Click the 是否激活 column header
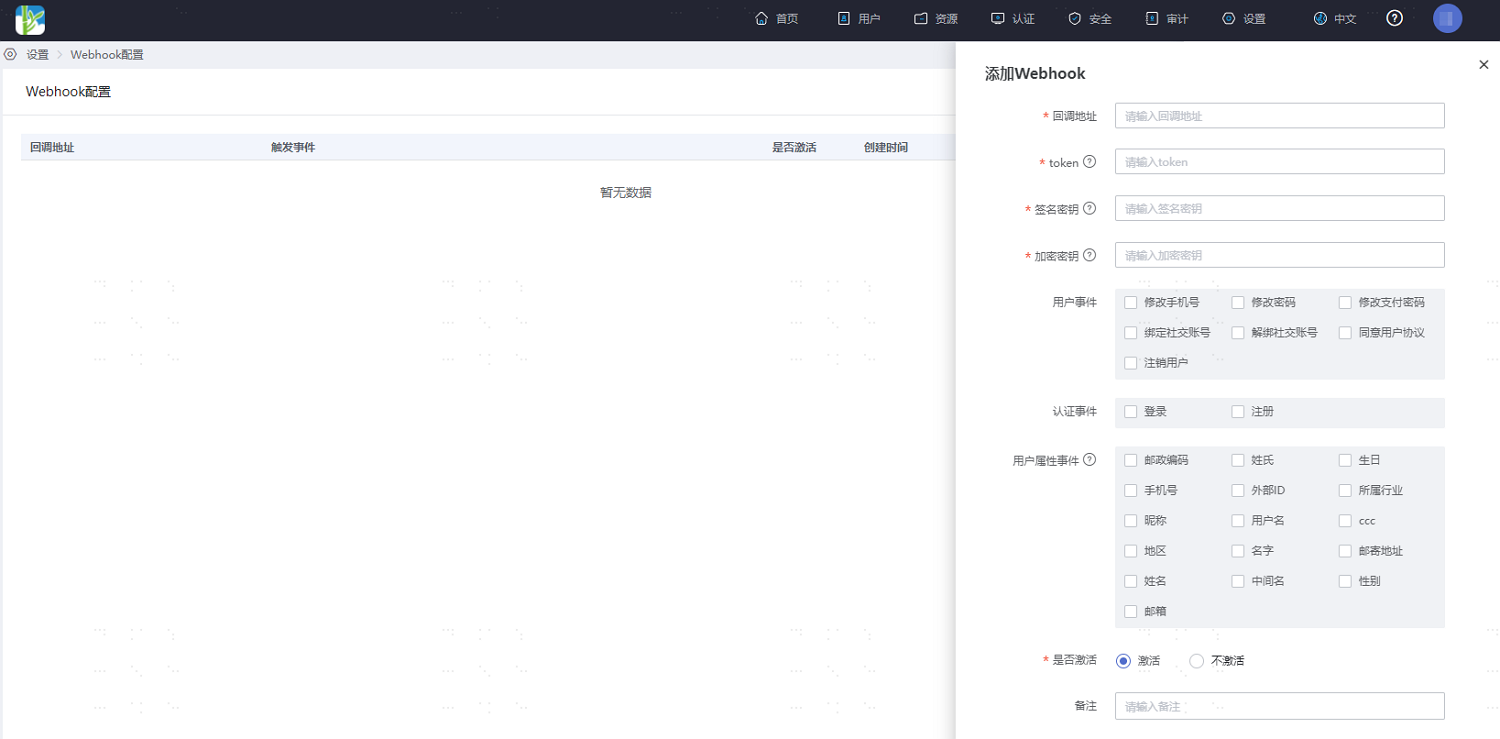The height and width of the screenshot is (739, 1500). click(794, 147)
